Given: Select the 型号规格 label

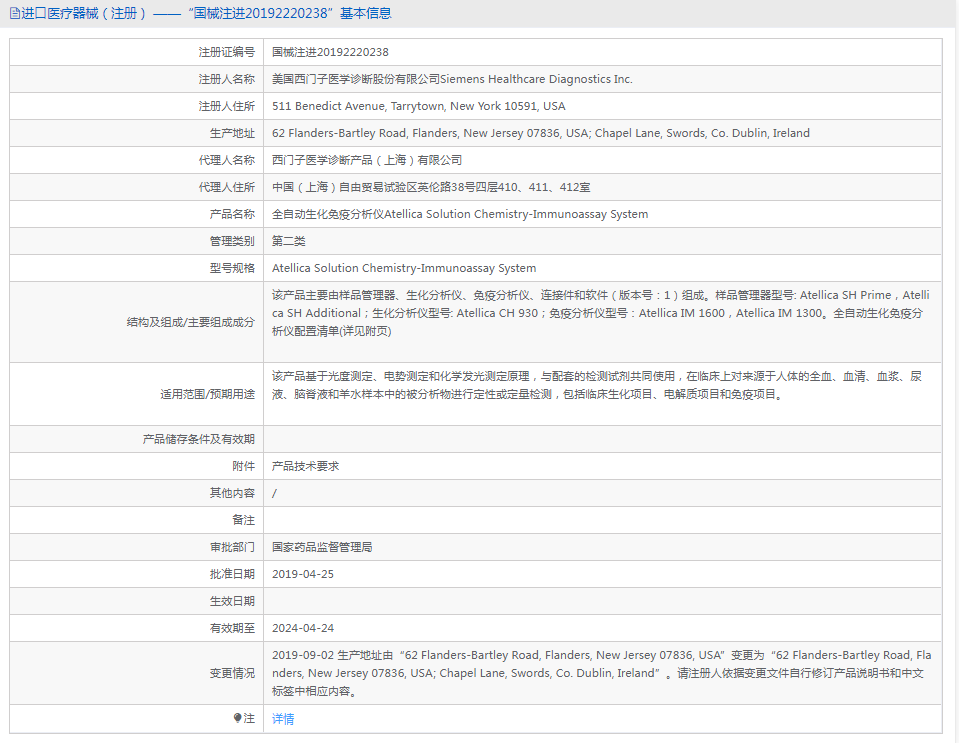Looking at the screenshot, I should point(232,267).
